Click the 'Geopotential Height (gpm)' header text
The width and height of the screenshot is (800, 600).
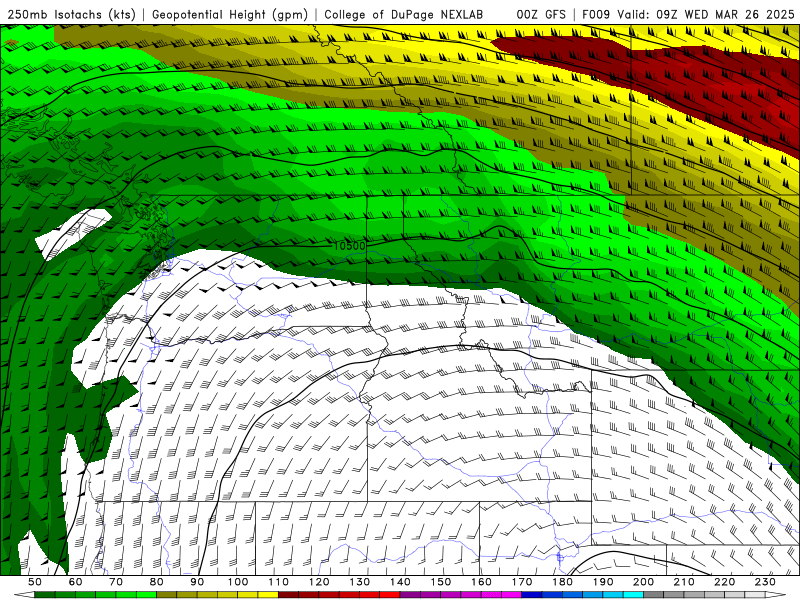click(x=230, y=15)
